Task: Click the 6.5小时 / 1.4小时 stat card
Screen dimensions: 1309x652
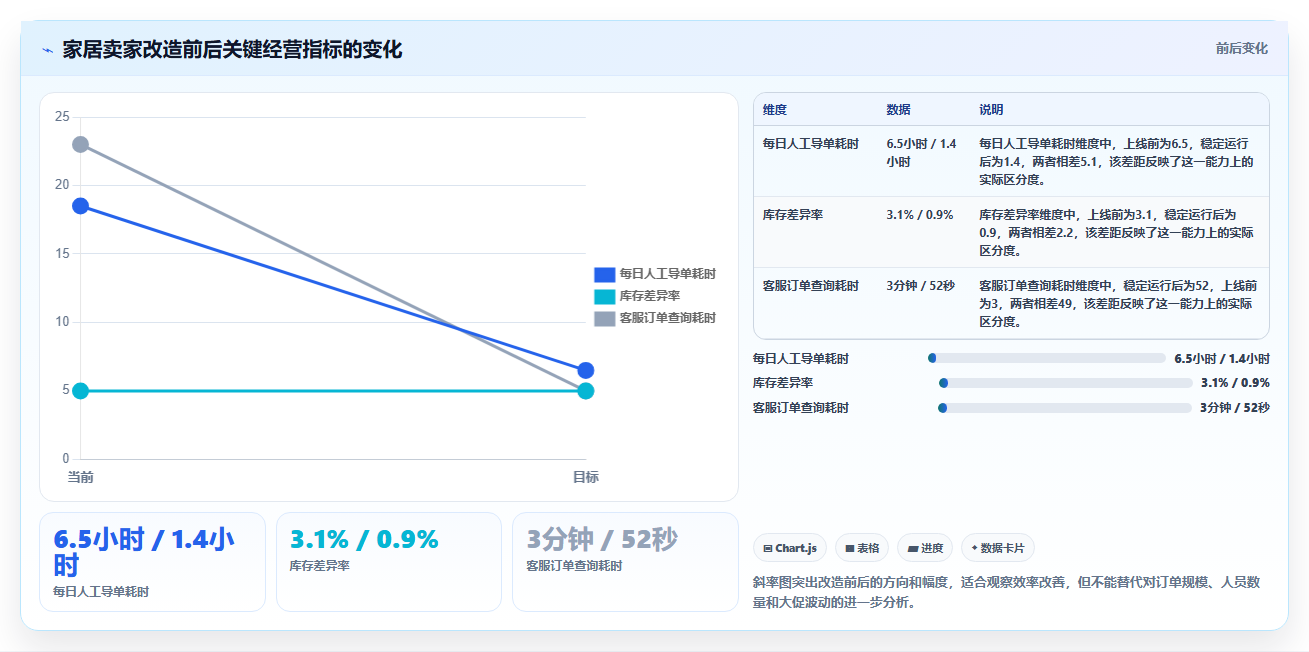Action: 152,562
